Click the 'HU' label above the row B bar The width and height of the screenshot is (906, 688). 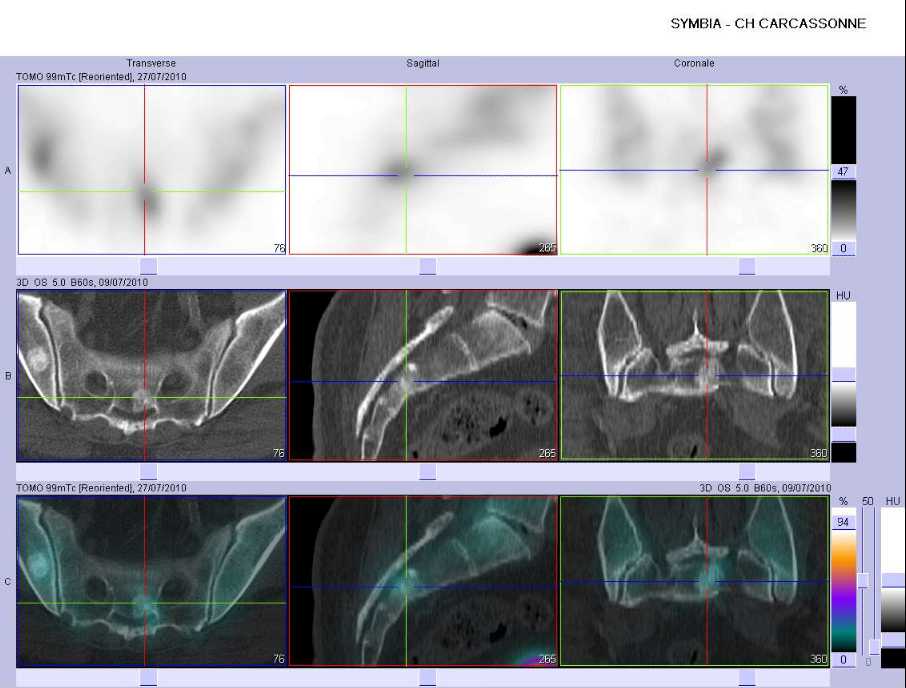point(843,296)
